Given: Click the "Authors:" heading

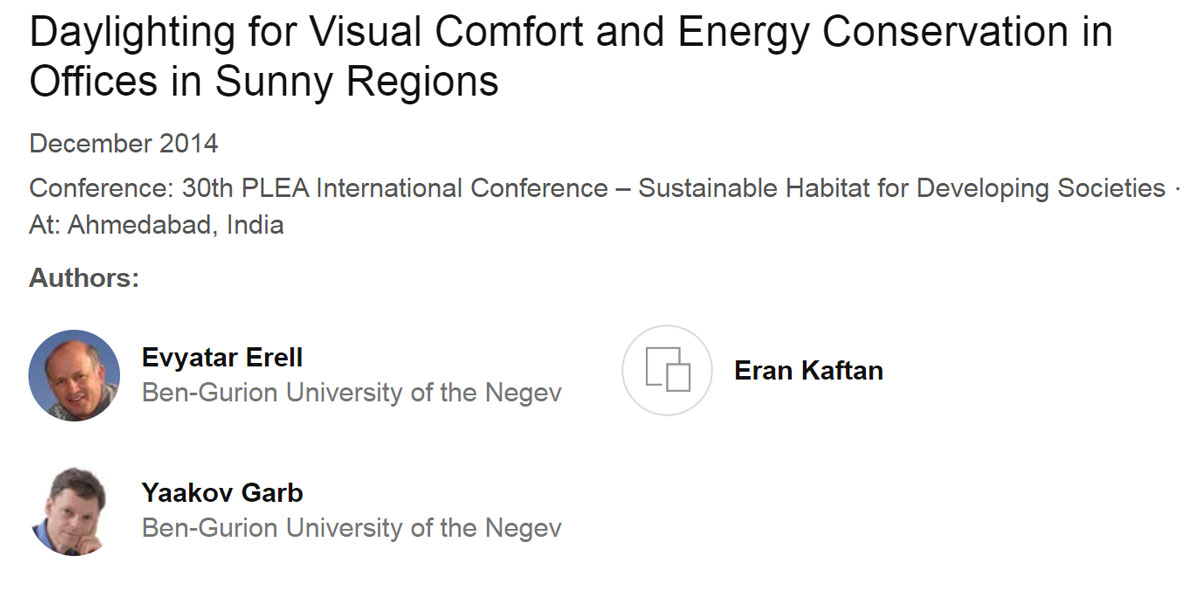Looking at the screenshot, I should click(84, 278).
